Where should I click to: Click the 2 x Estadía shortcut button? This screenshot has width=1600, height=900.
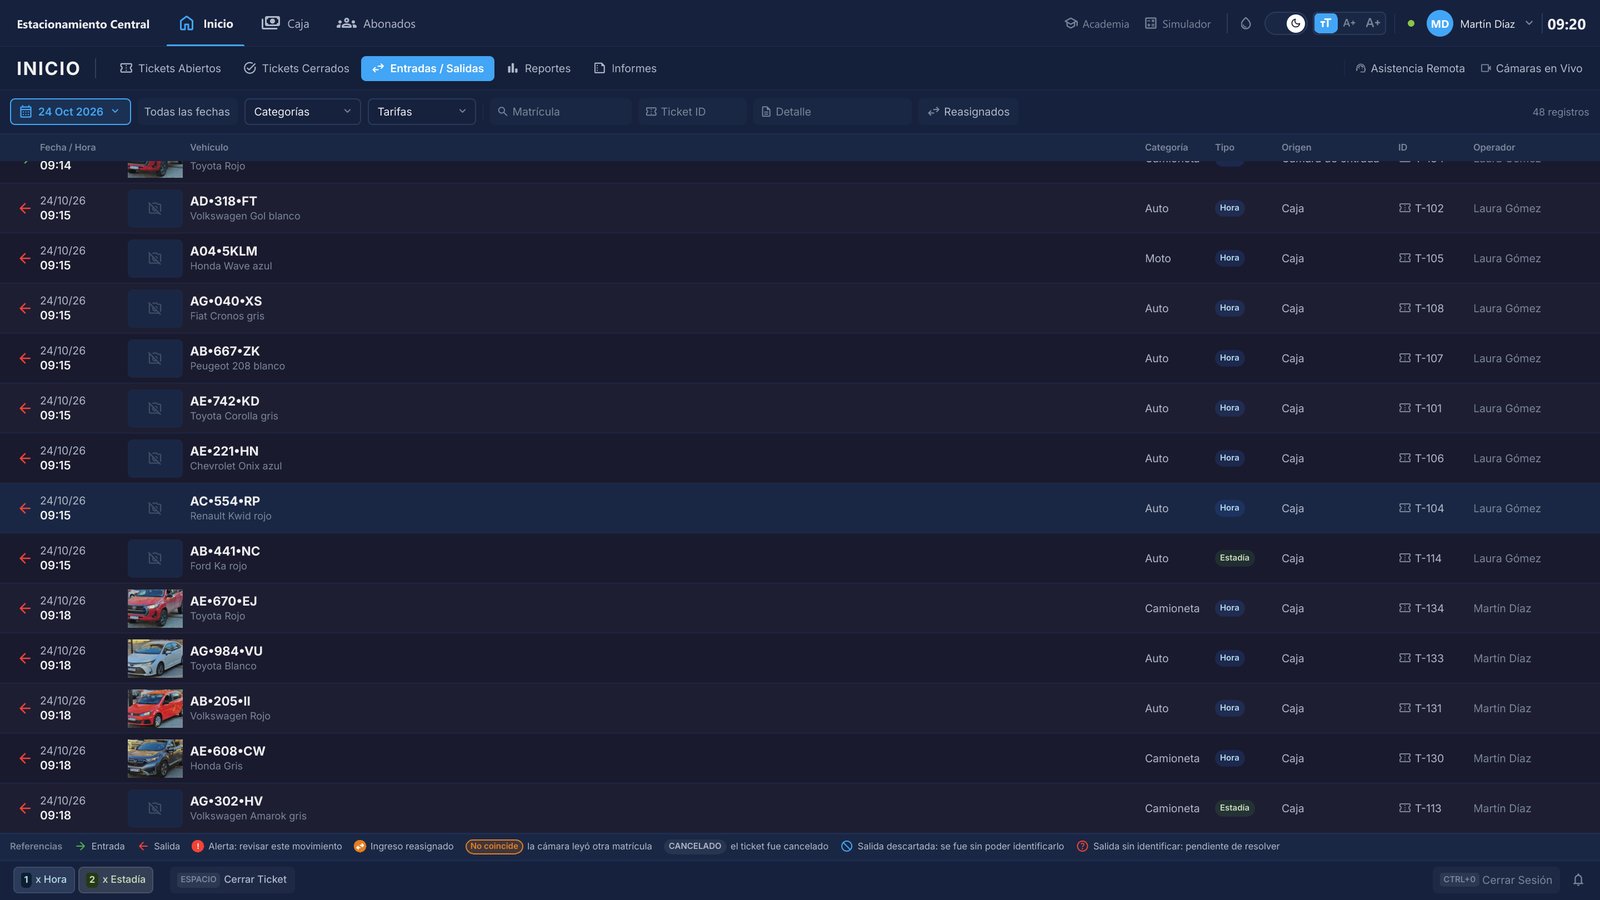click(x=116, y=880)
